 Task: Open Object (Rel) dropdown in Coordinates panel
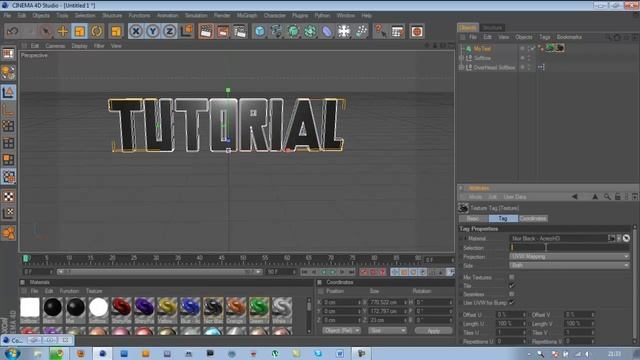pos(342,331)
